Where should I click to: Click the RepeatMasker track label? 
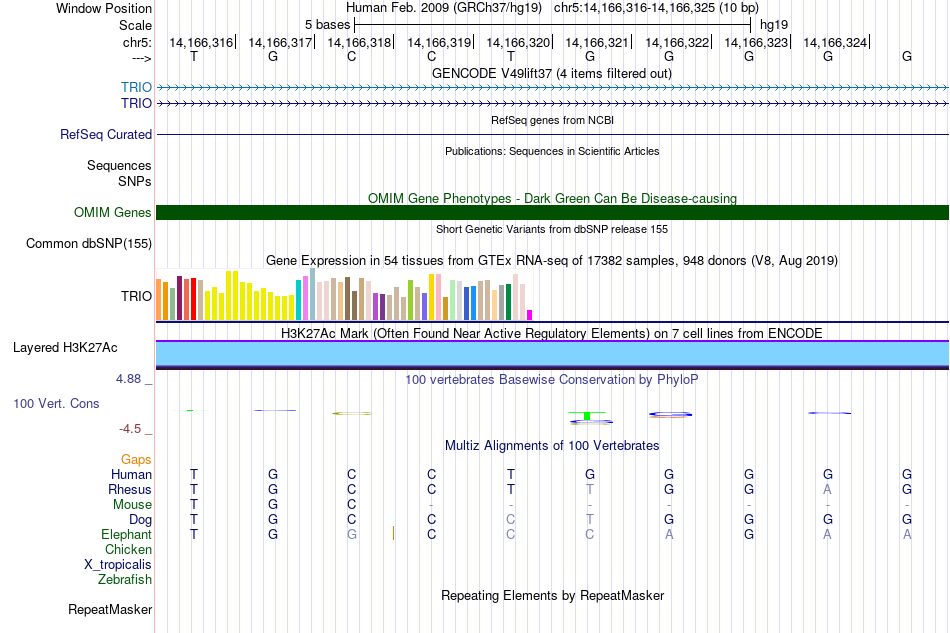pyautogui.click(x=110, y=609)
